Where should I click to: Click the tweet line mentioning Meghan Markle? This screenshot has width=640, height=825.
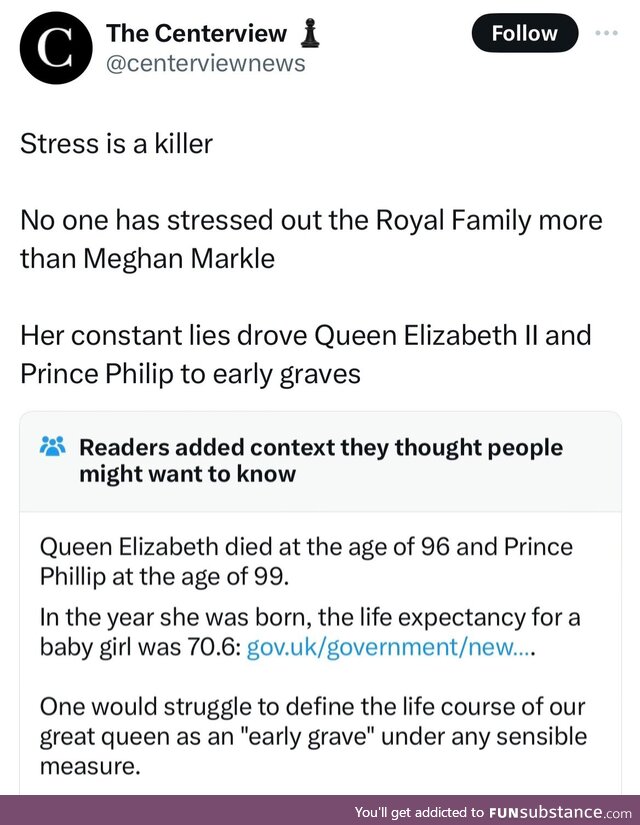tap(311, 239)
